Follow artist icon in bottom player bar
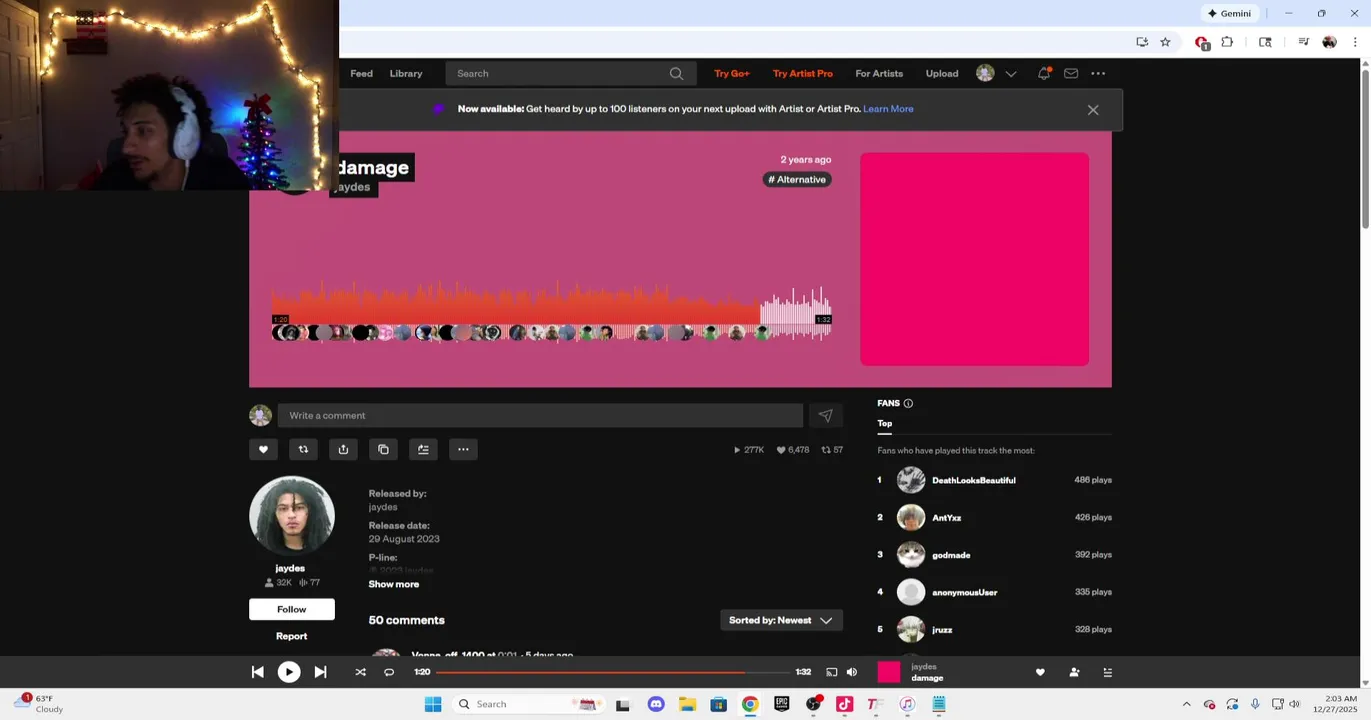The height and width of the screenshot is (720, 1371). click(x=1074, y=672)
